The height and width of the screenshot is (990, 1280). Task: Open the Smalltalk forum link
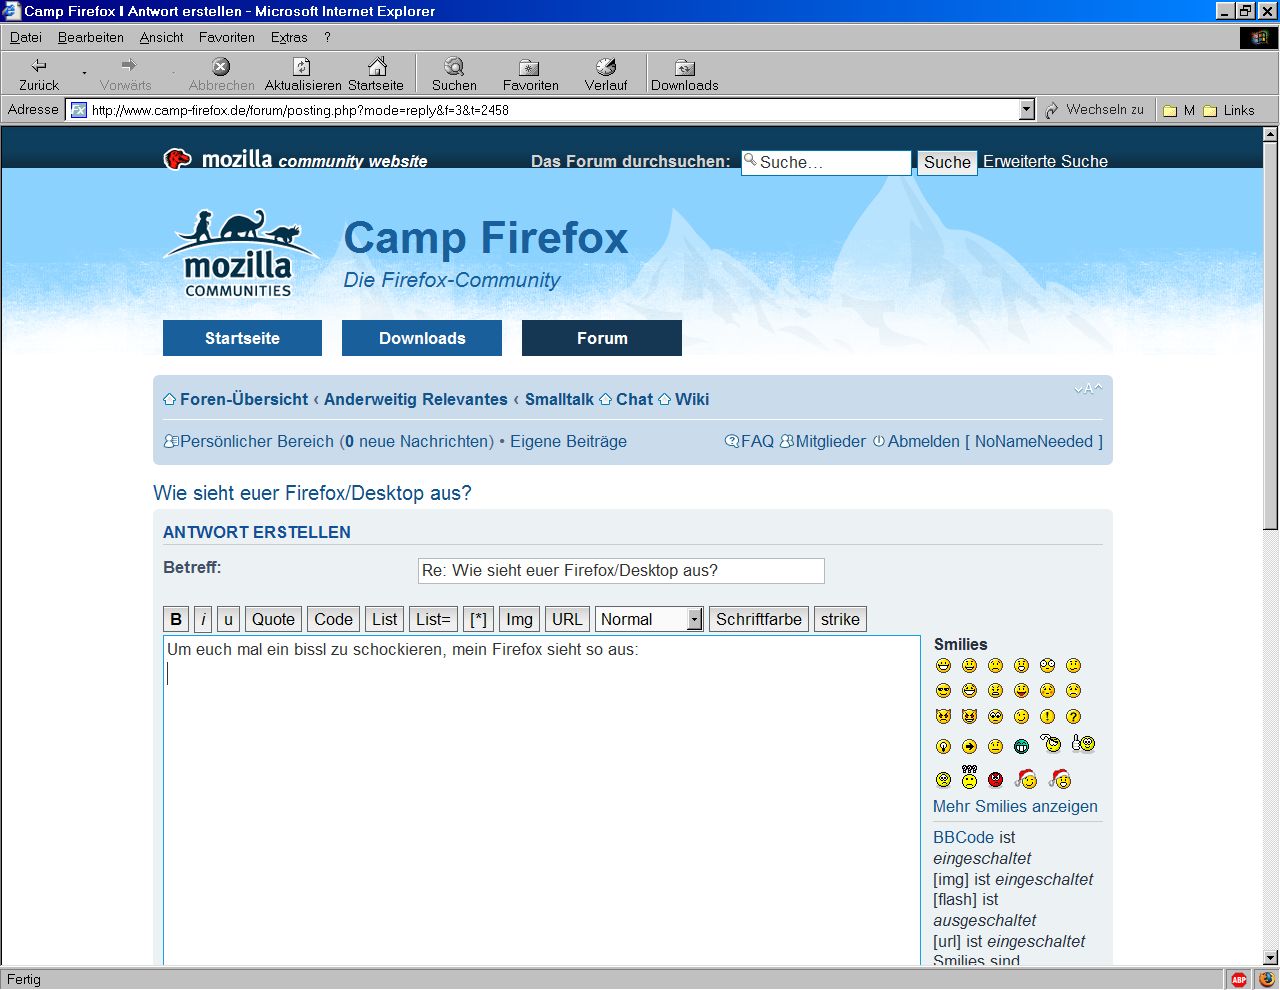(559, 399)
